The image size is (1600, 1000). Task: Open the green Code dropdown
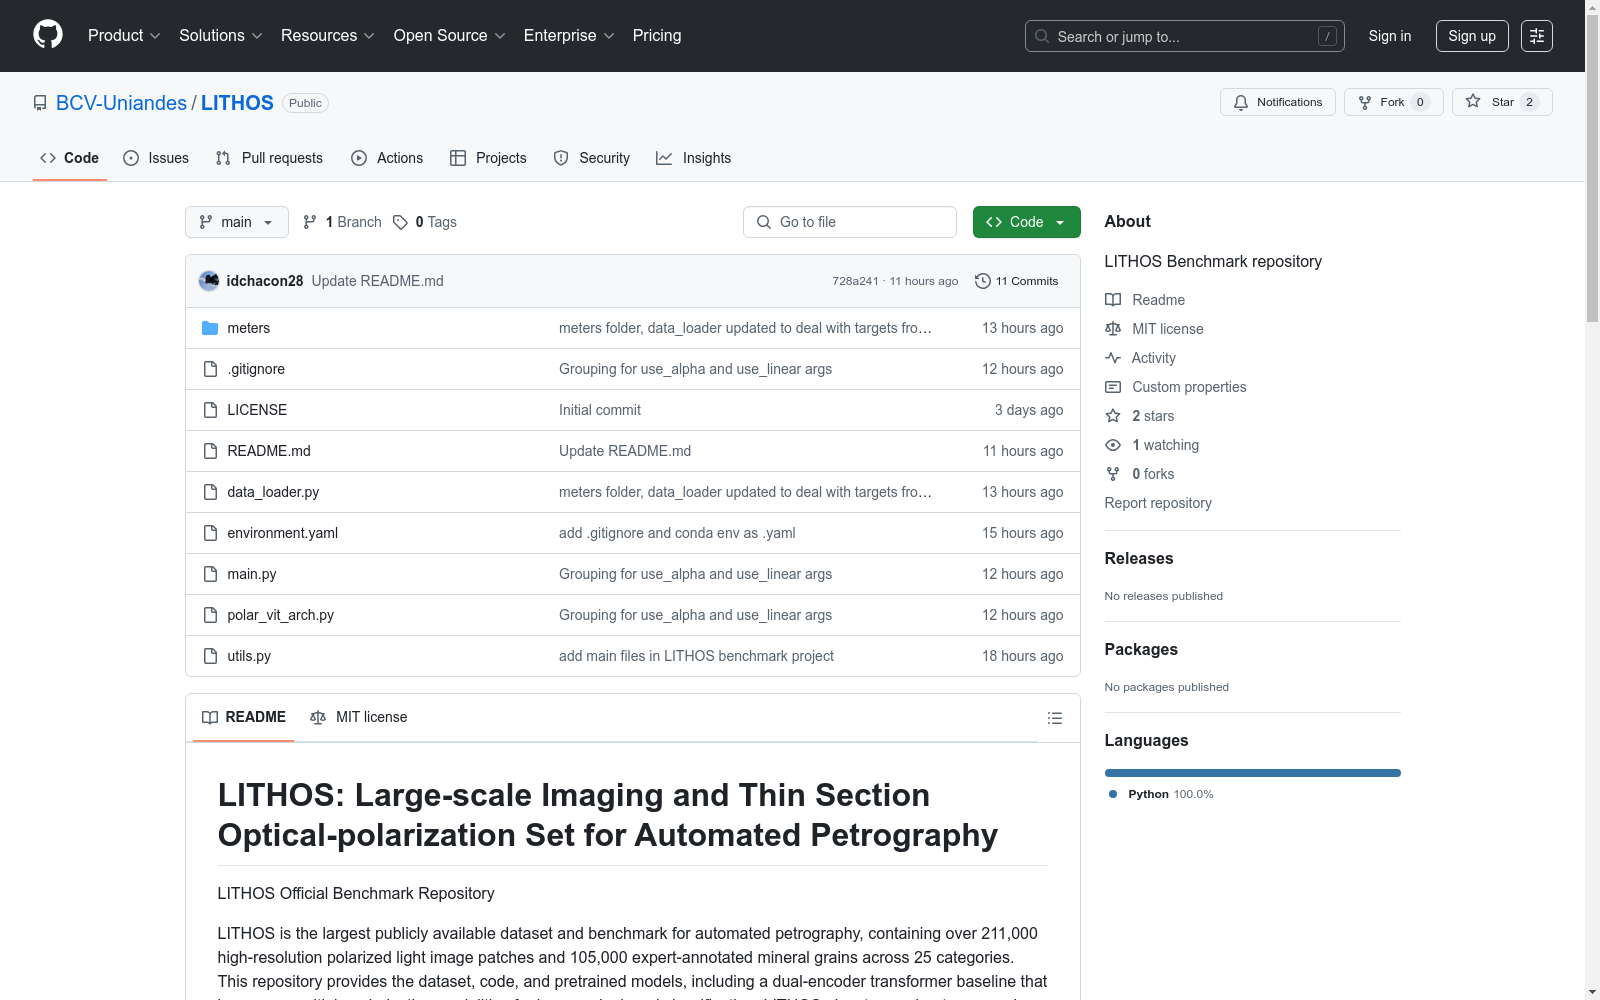tap(1026, 222)
